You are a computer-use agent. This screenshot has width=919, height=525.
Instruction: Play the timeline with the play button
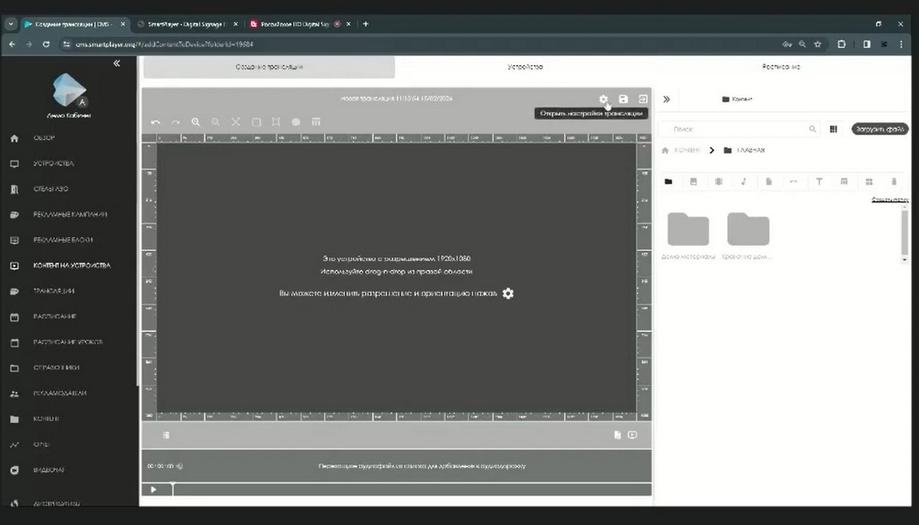point(154,490)
